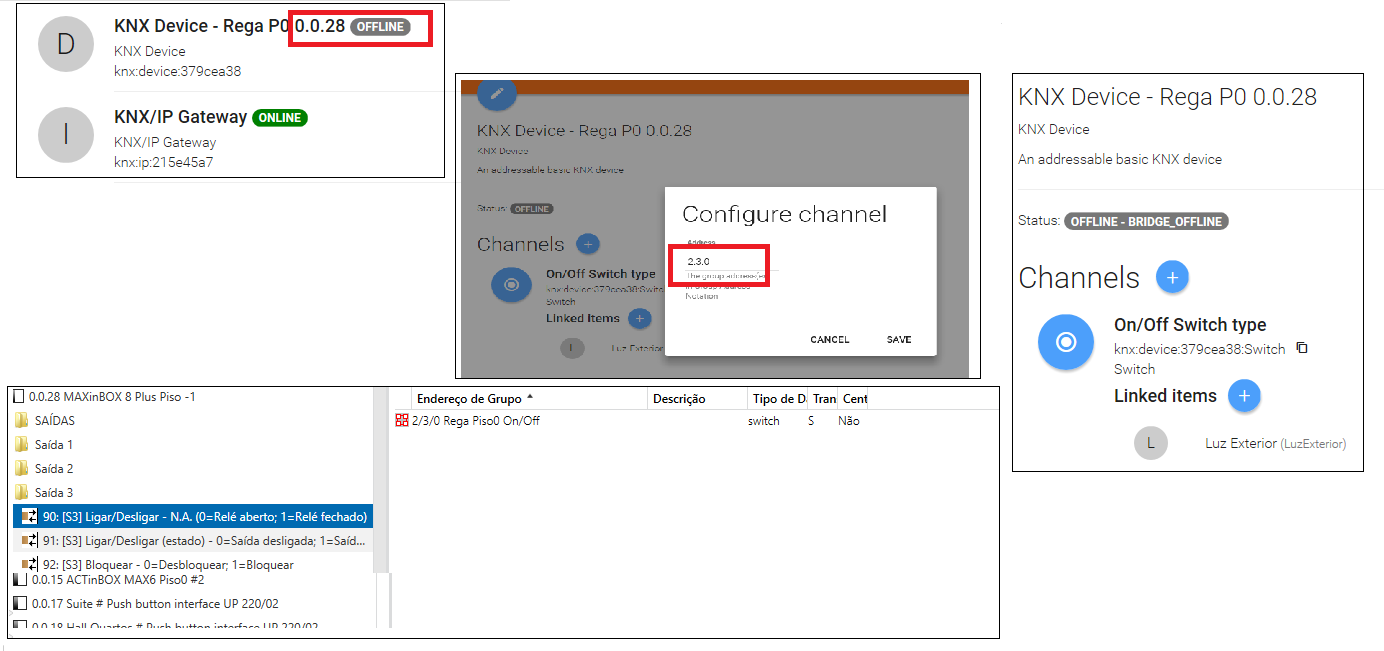Click the 0.0.15 ACTinBOX device icon
The width and height of the screenshot is (1384, 651).
[x=19, y=579]
